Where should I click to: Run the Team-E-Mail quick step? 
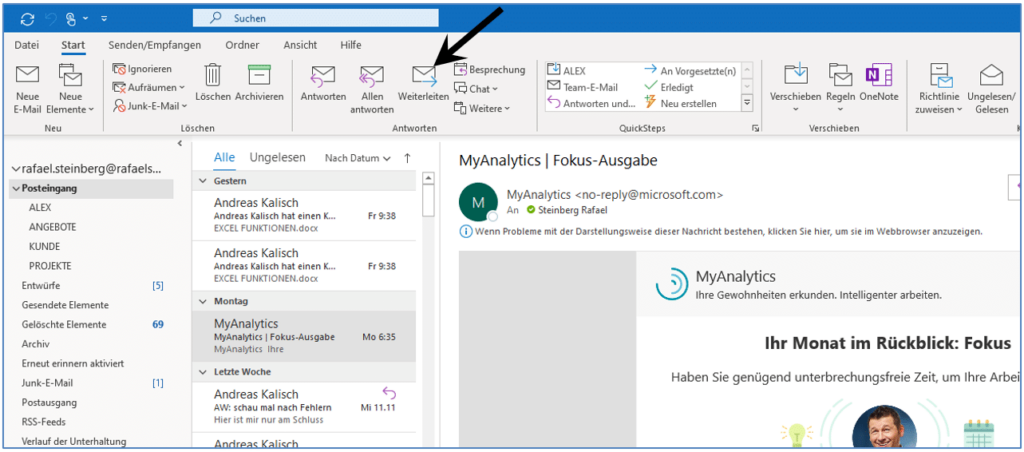(583, 87)
